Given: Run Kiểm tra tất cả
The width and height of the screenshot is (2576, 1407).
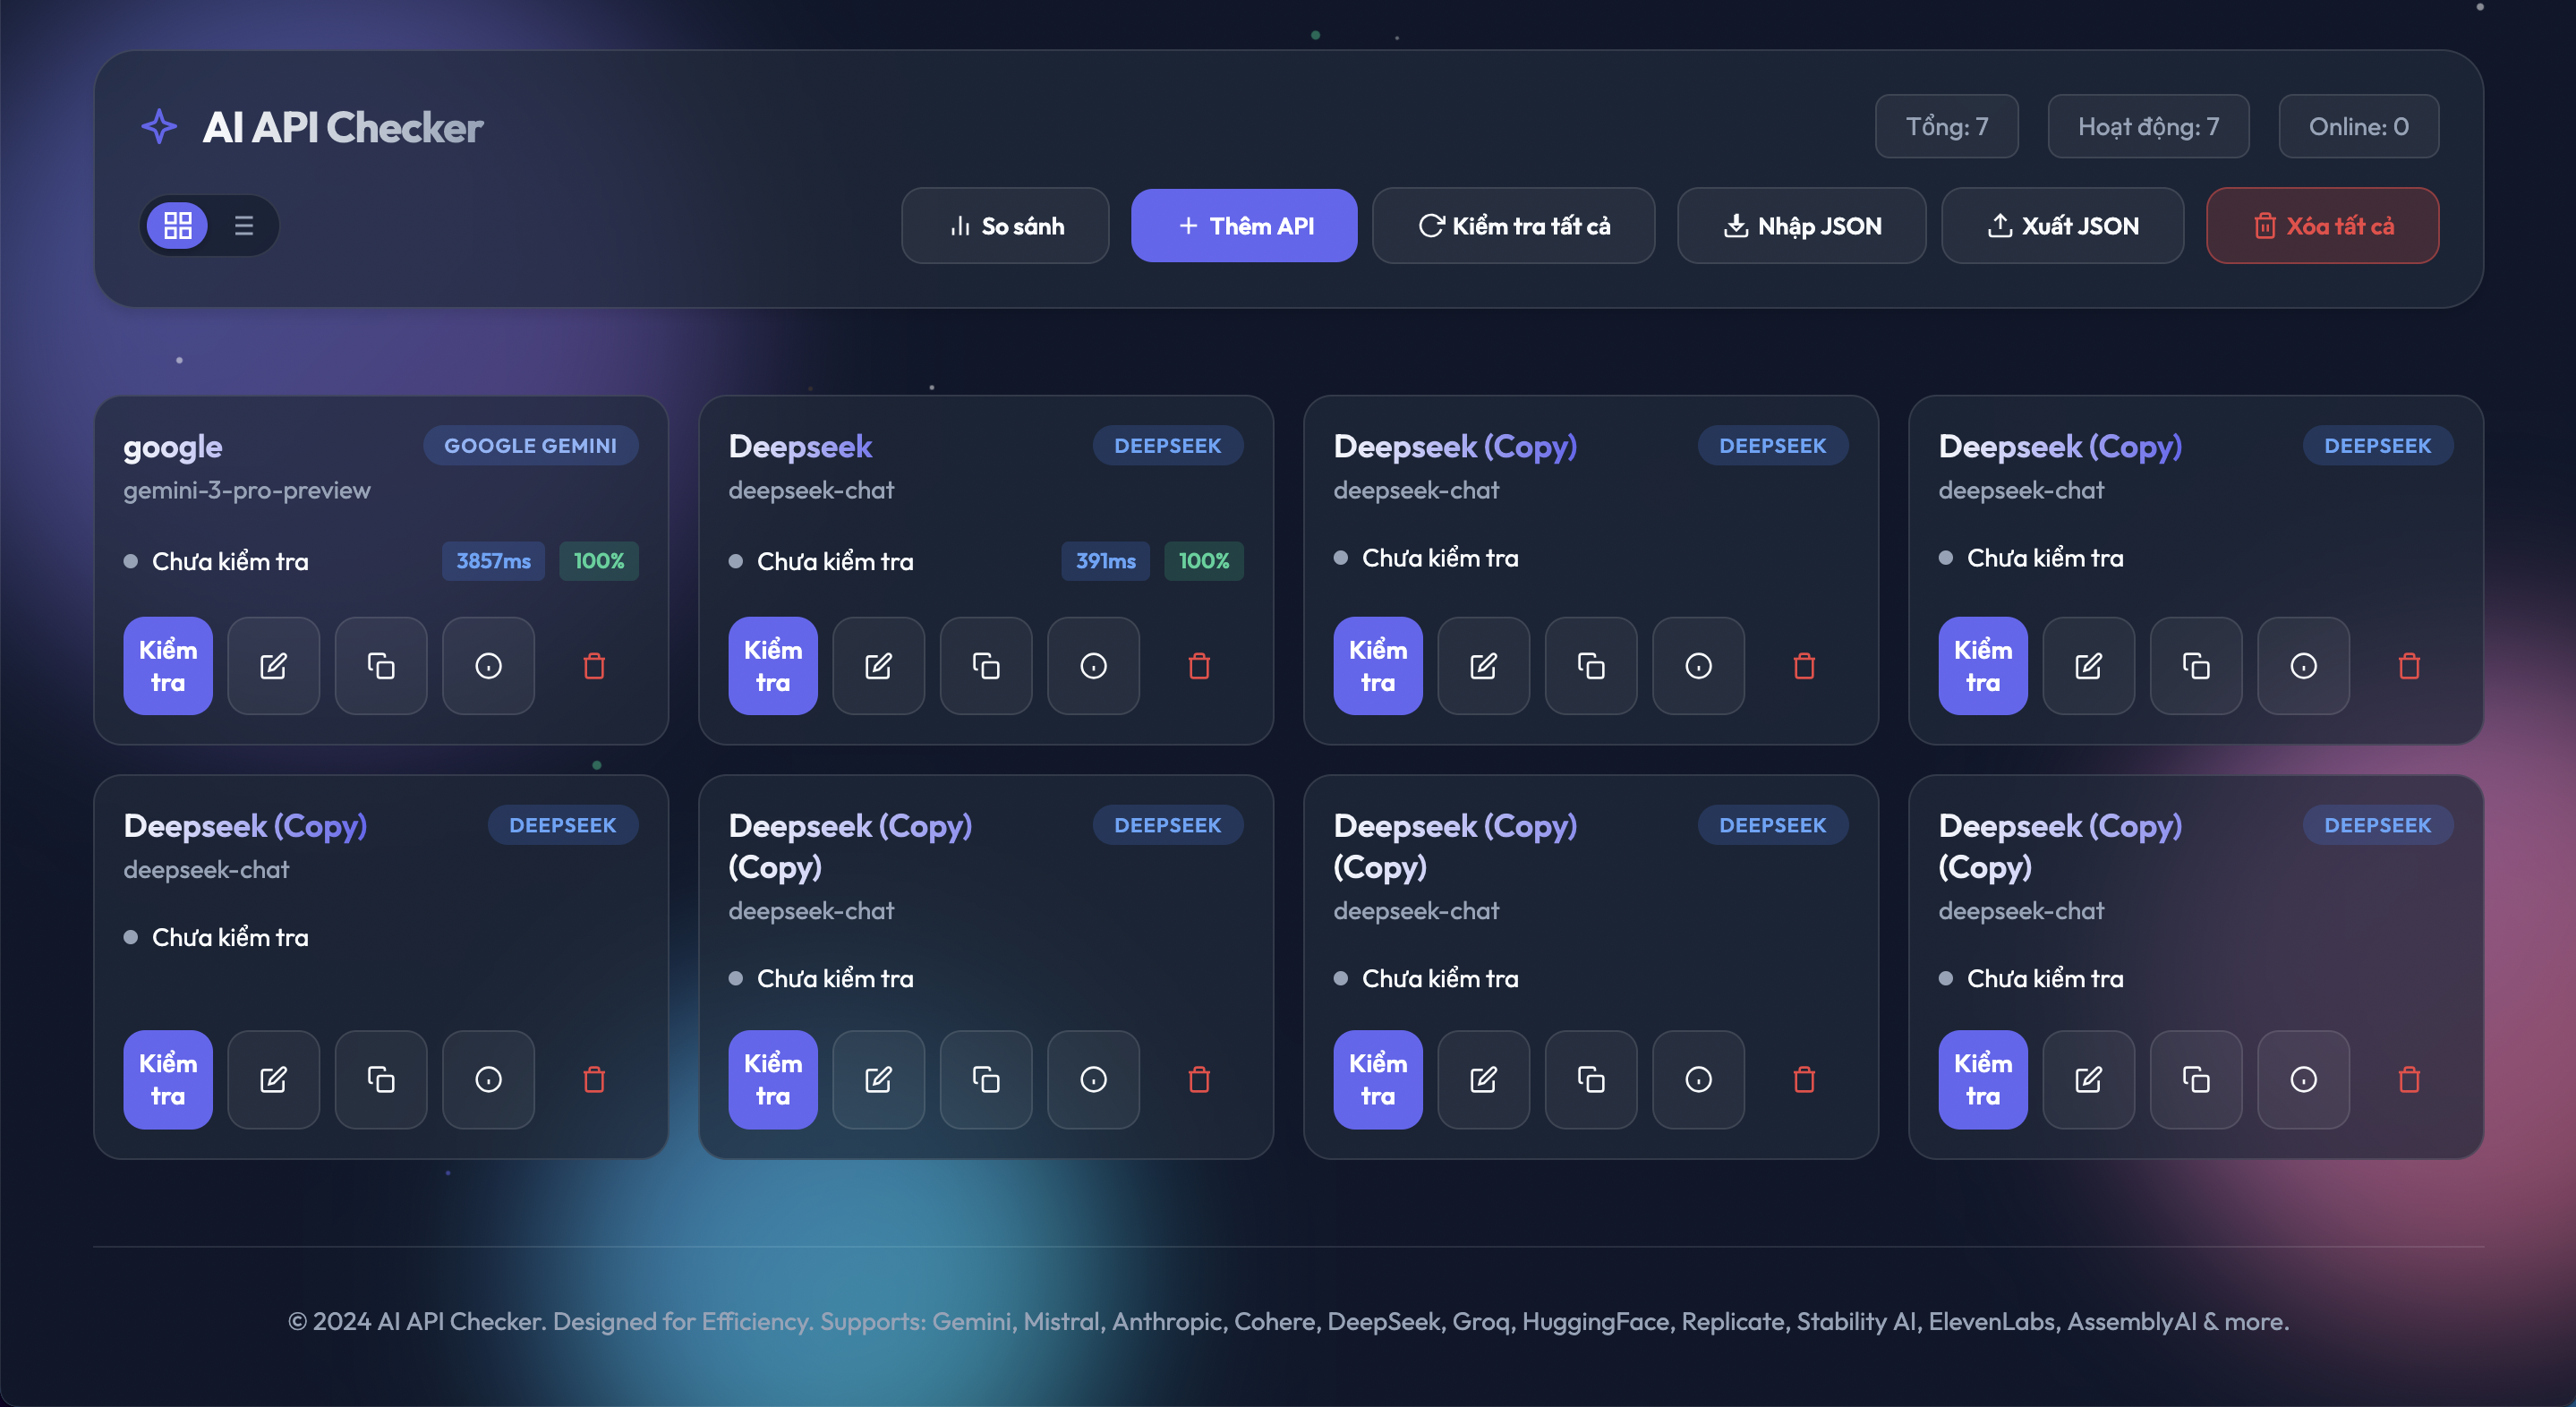Looking at the screenshot, I should tap(1513, 226).
